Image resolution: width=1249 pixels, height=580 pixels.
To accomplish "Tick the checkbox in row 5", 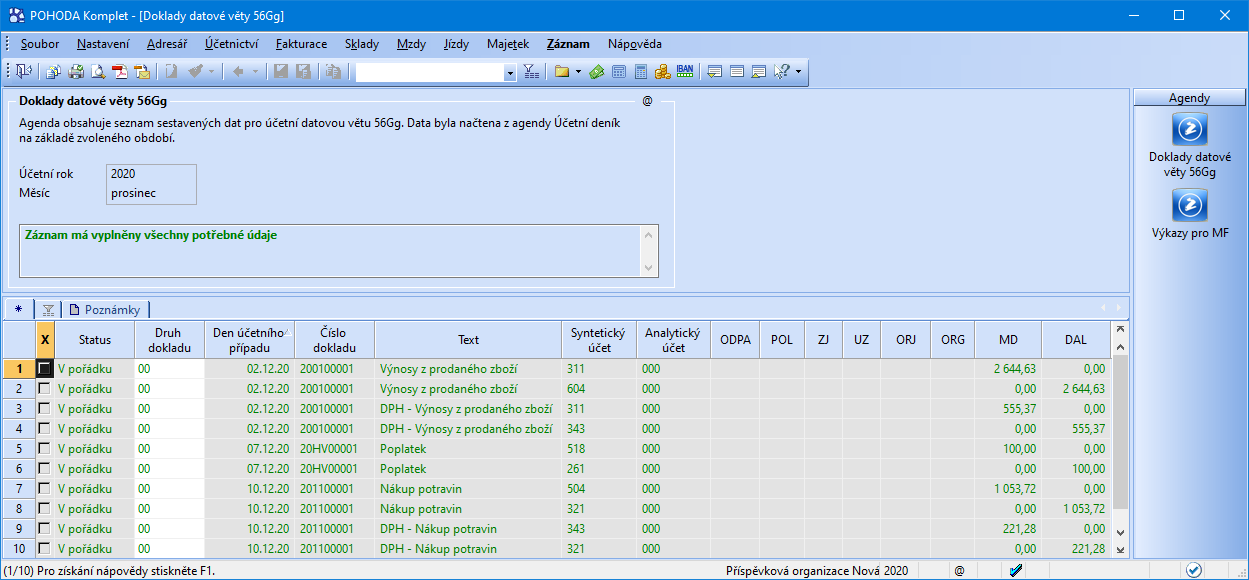I will click(x=44, y=449).
